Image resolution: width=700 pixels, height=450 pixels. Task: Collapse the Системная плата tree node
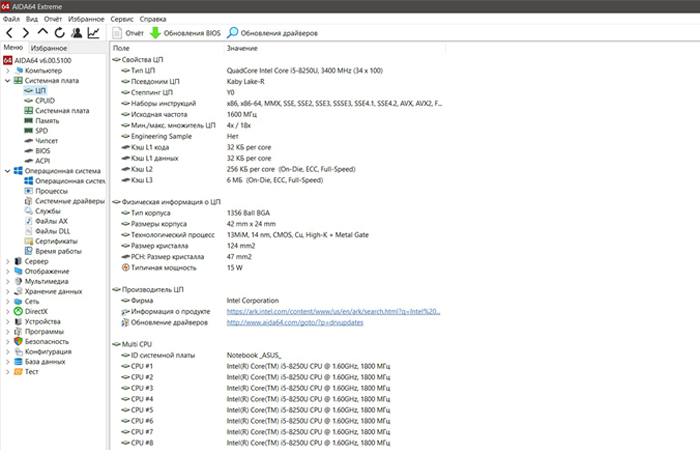click(x=8, y=81)
